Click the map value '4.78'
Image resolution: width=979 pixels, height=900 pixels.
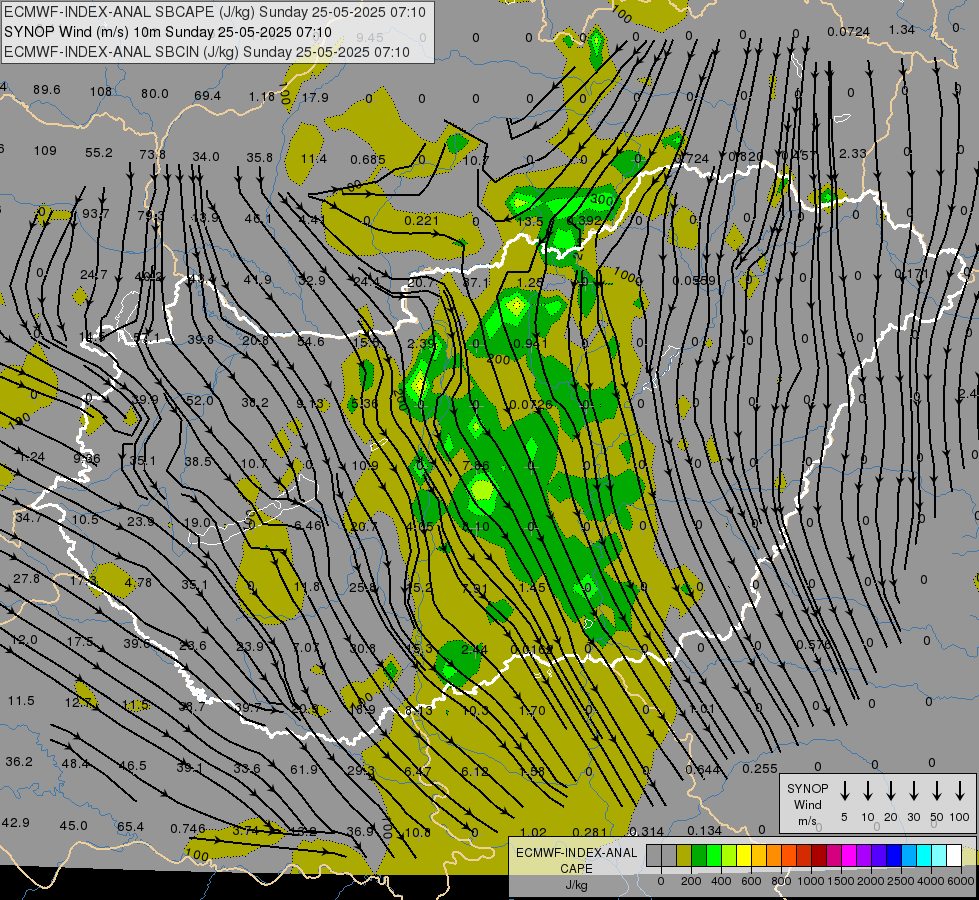[x=138, y=582]
